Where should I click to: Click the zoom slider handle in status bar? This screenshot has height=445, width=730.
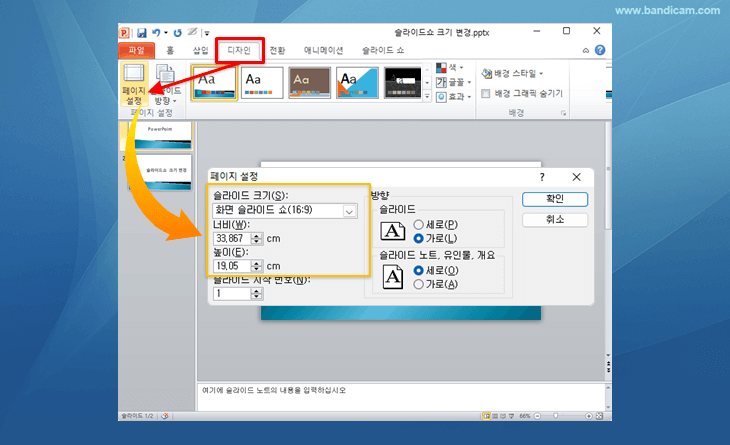(555, 416)
